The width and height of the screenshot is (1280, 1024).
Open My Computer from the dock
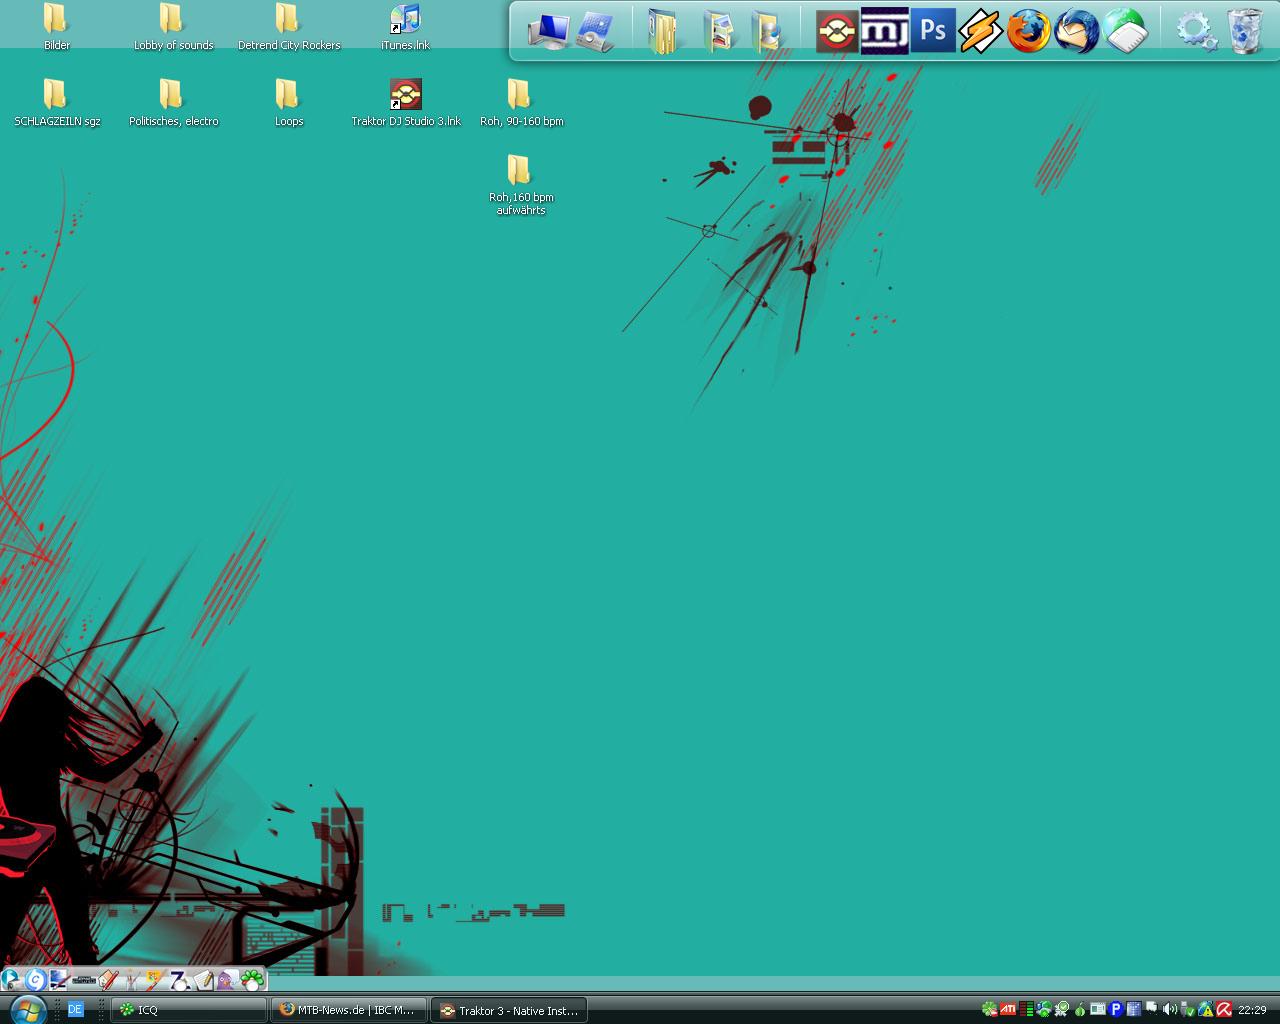[548, 31]
